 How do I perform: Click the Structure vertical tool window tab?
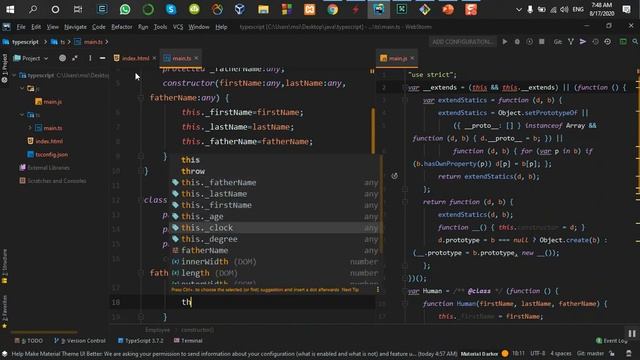pyautogui.click(x=4, y=266)
